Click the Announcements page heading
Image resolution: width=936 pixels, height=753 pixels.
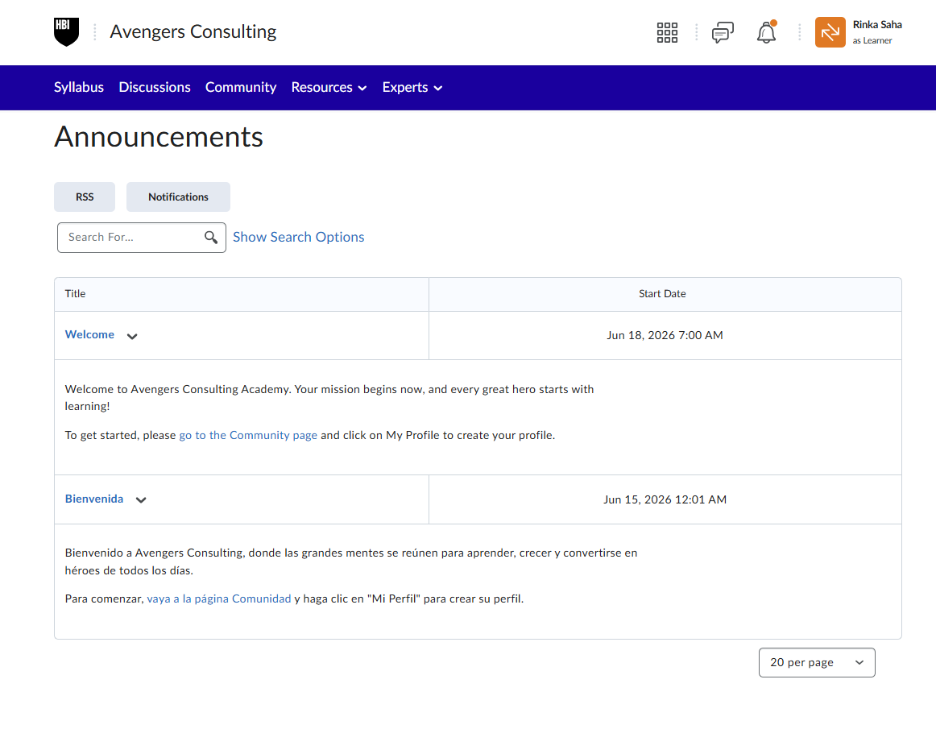tap(159, 137)
